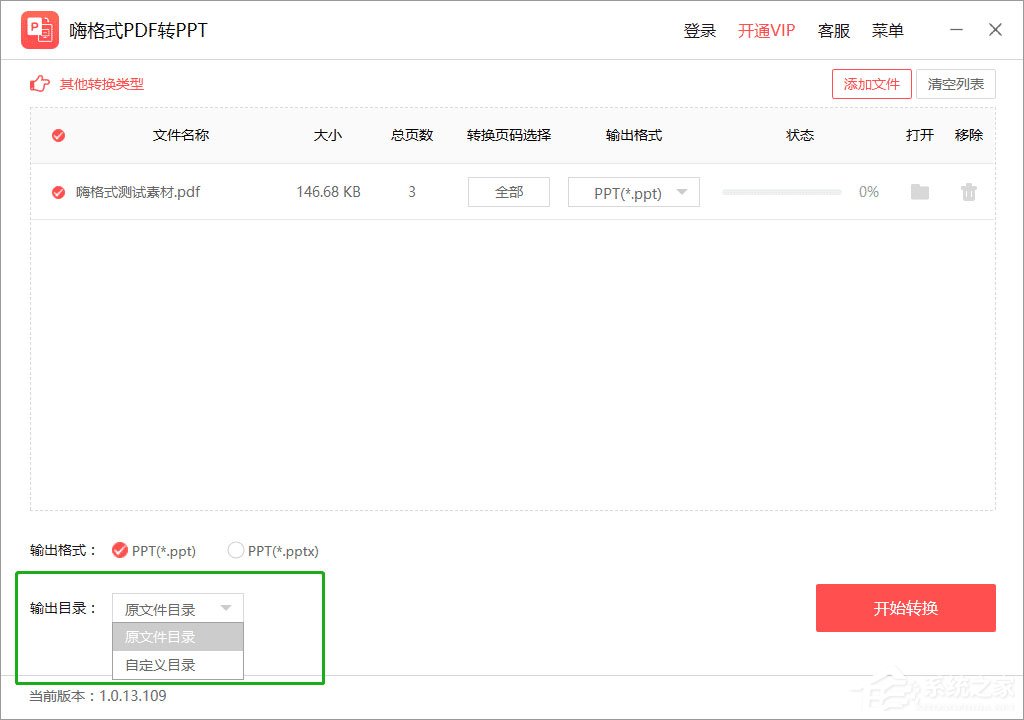Remove 嗨格式测试素材.pdf with the trash icon
Viewport: 1024px width, 720px height.
(x=968, y=192)
